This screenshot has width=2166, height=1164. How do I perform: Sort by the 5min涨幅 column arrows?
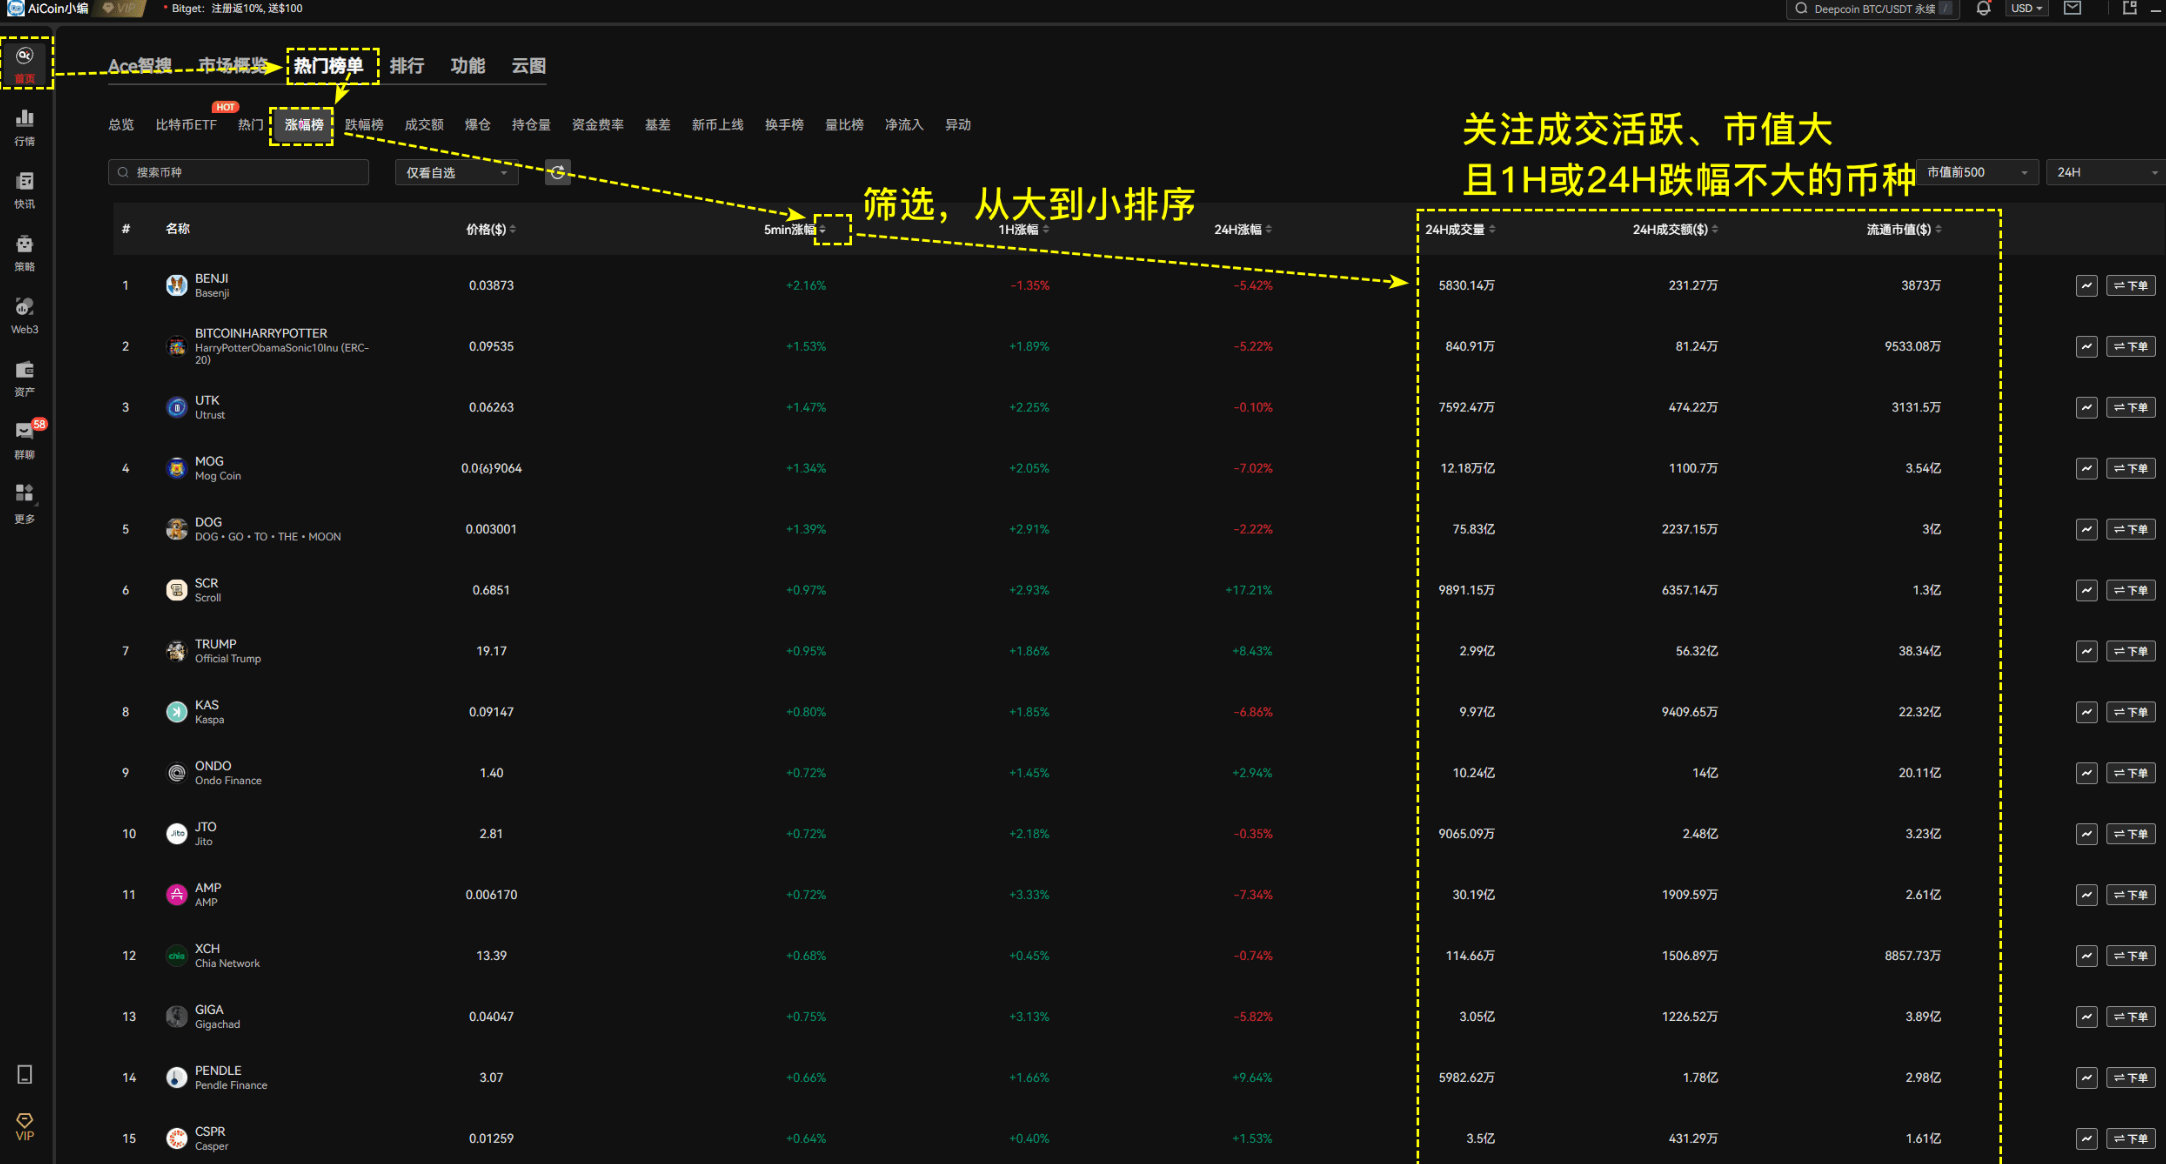(823, 230)
